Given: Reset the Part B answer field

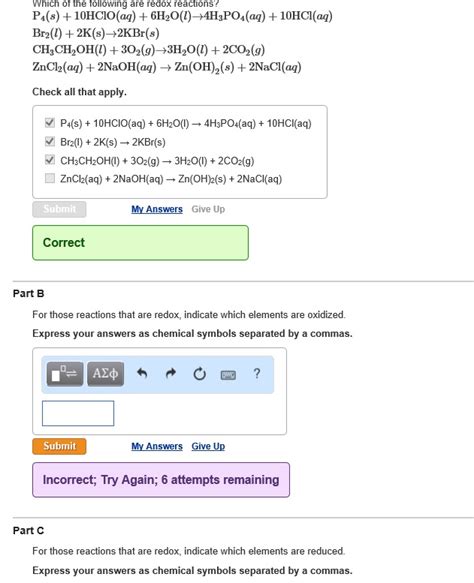Looking at the screenshot, I should pyautogui.click(x=200, y=374).
